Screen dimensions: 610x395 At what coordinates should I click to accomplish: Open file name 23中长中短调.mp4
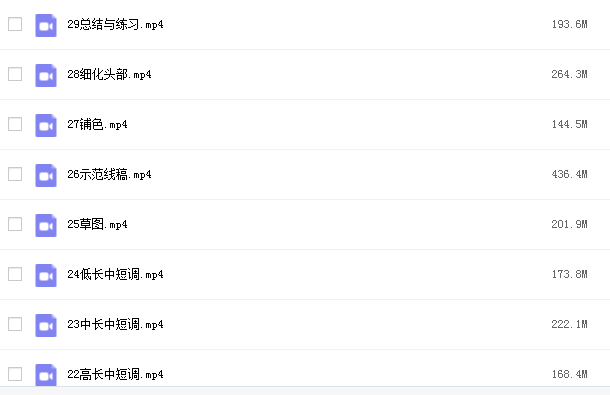coord(115,324)
